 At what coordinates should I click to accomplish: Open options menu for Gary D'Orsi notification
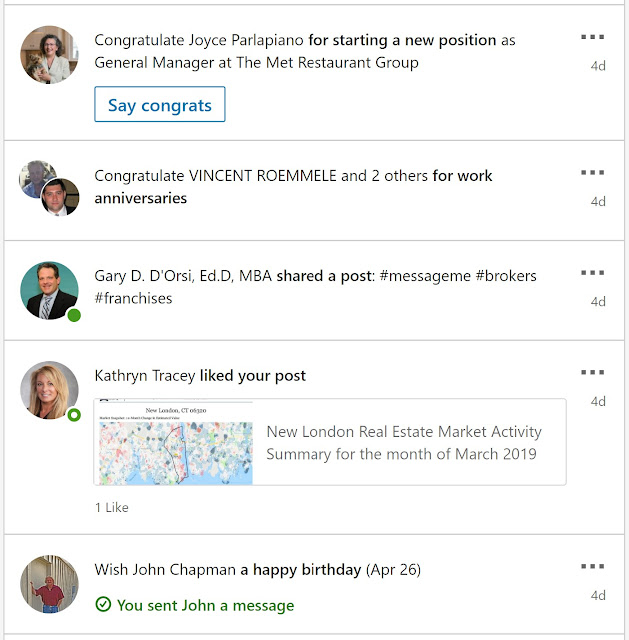coord(592,273)
